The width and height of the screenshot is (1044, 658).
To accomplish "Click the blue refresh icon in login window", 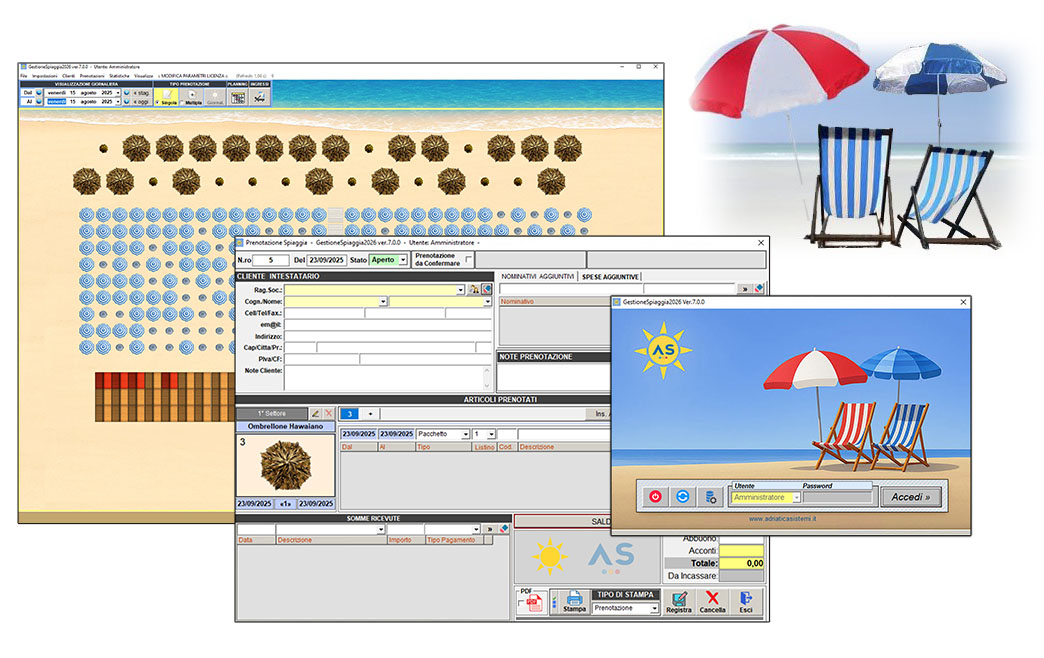I will (683, 496).
